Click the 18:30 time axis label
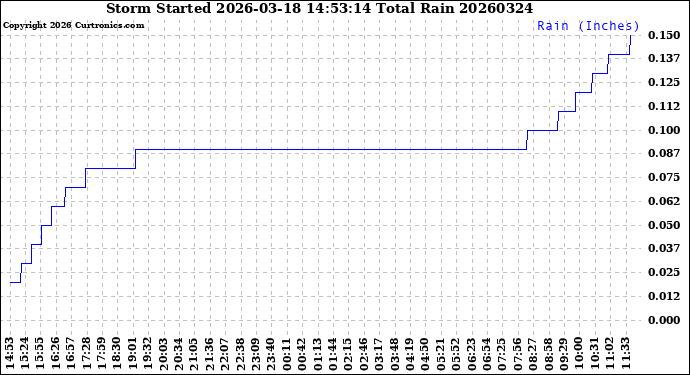This screenshot has height=375, width=690. [116, 353]
